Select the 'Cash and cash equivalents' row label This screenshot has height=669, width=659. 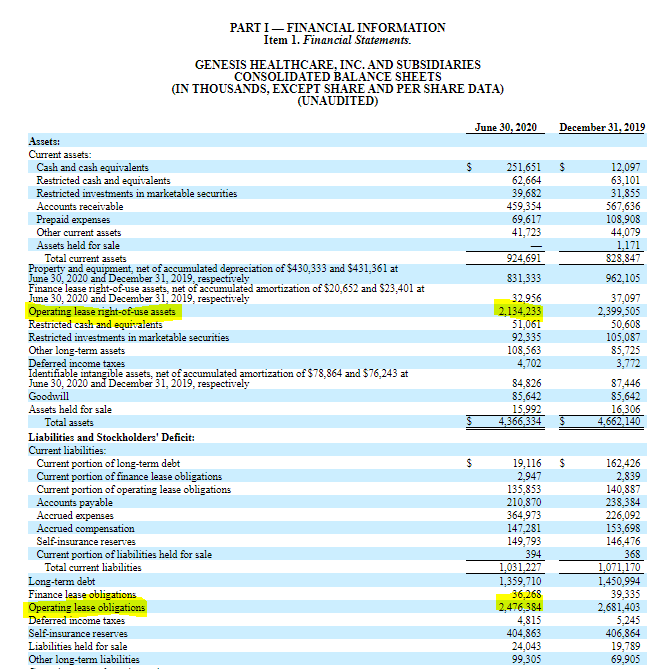93,167
